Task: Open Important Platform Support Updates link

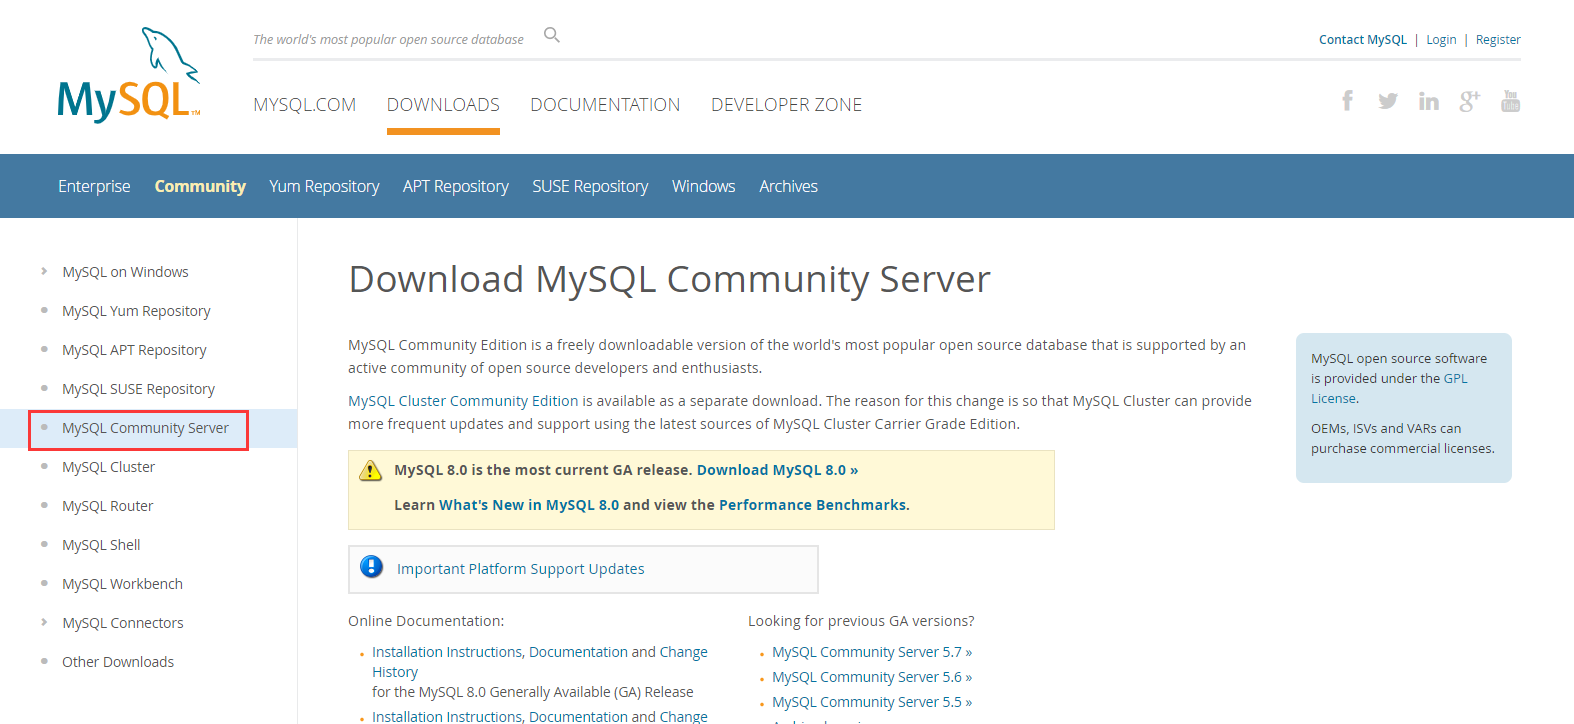Action: point(520,569)
